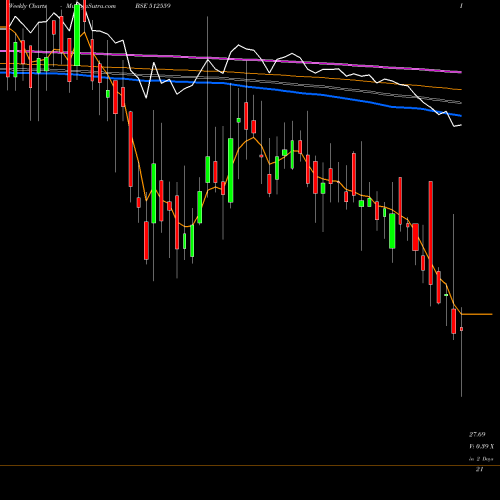This screenshot has width=500, height=500.
Task: Click the MunafaSutra.com site label
Action: tap(91, 6)
